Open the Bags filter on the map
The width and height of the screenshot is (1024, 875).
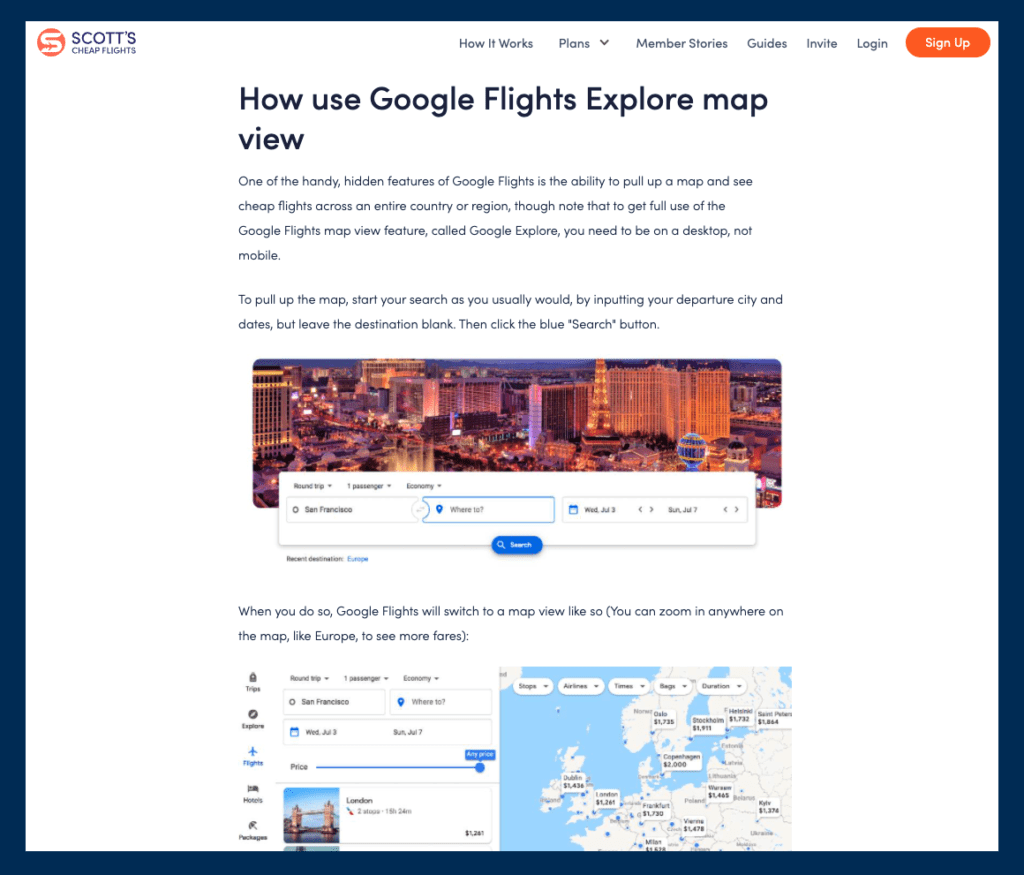click(673, 686)
